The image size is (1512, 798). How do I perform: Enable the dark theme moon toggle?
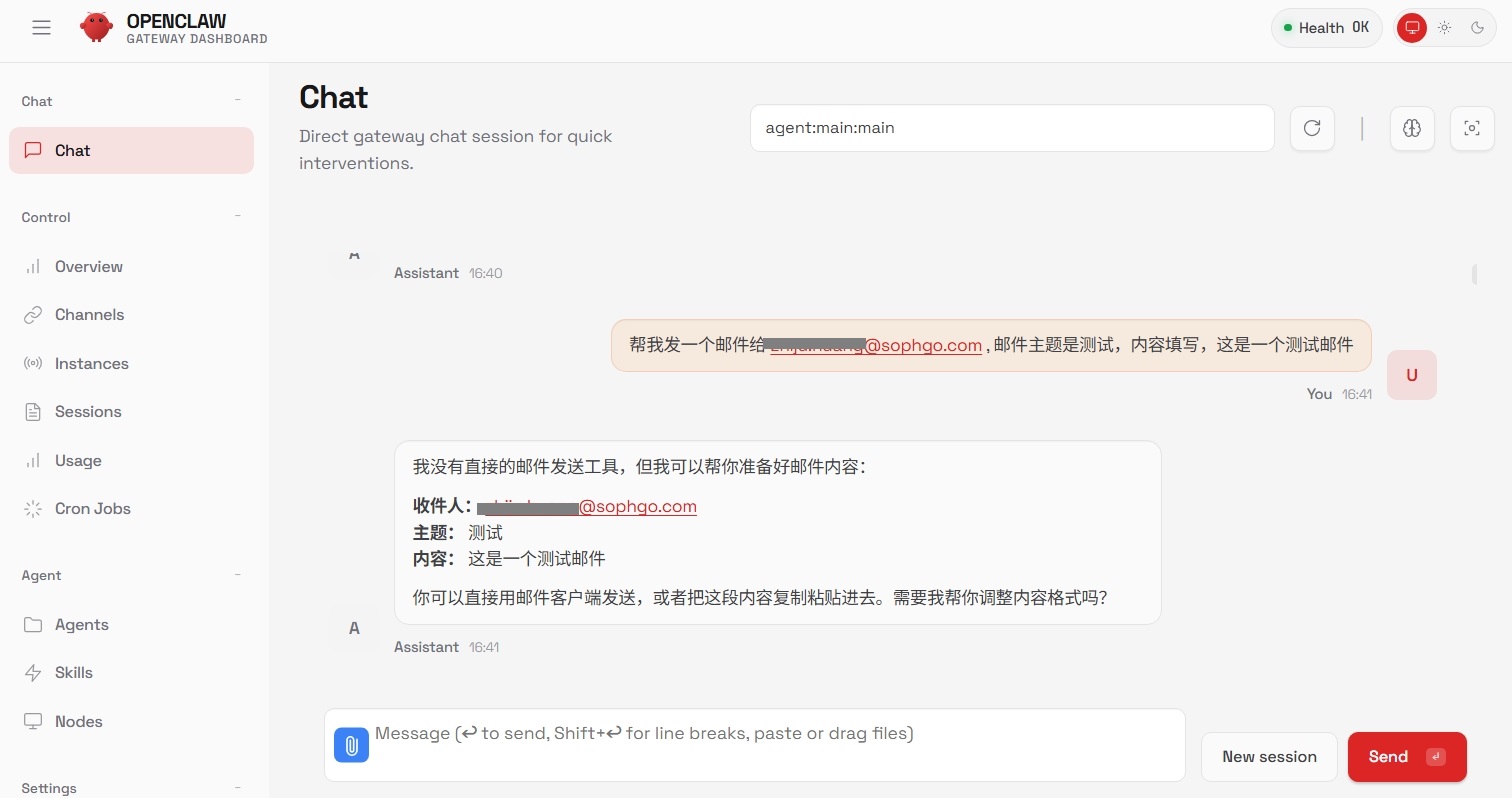[x=1477, y=28]
